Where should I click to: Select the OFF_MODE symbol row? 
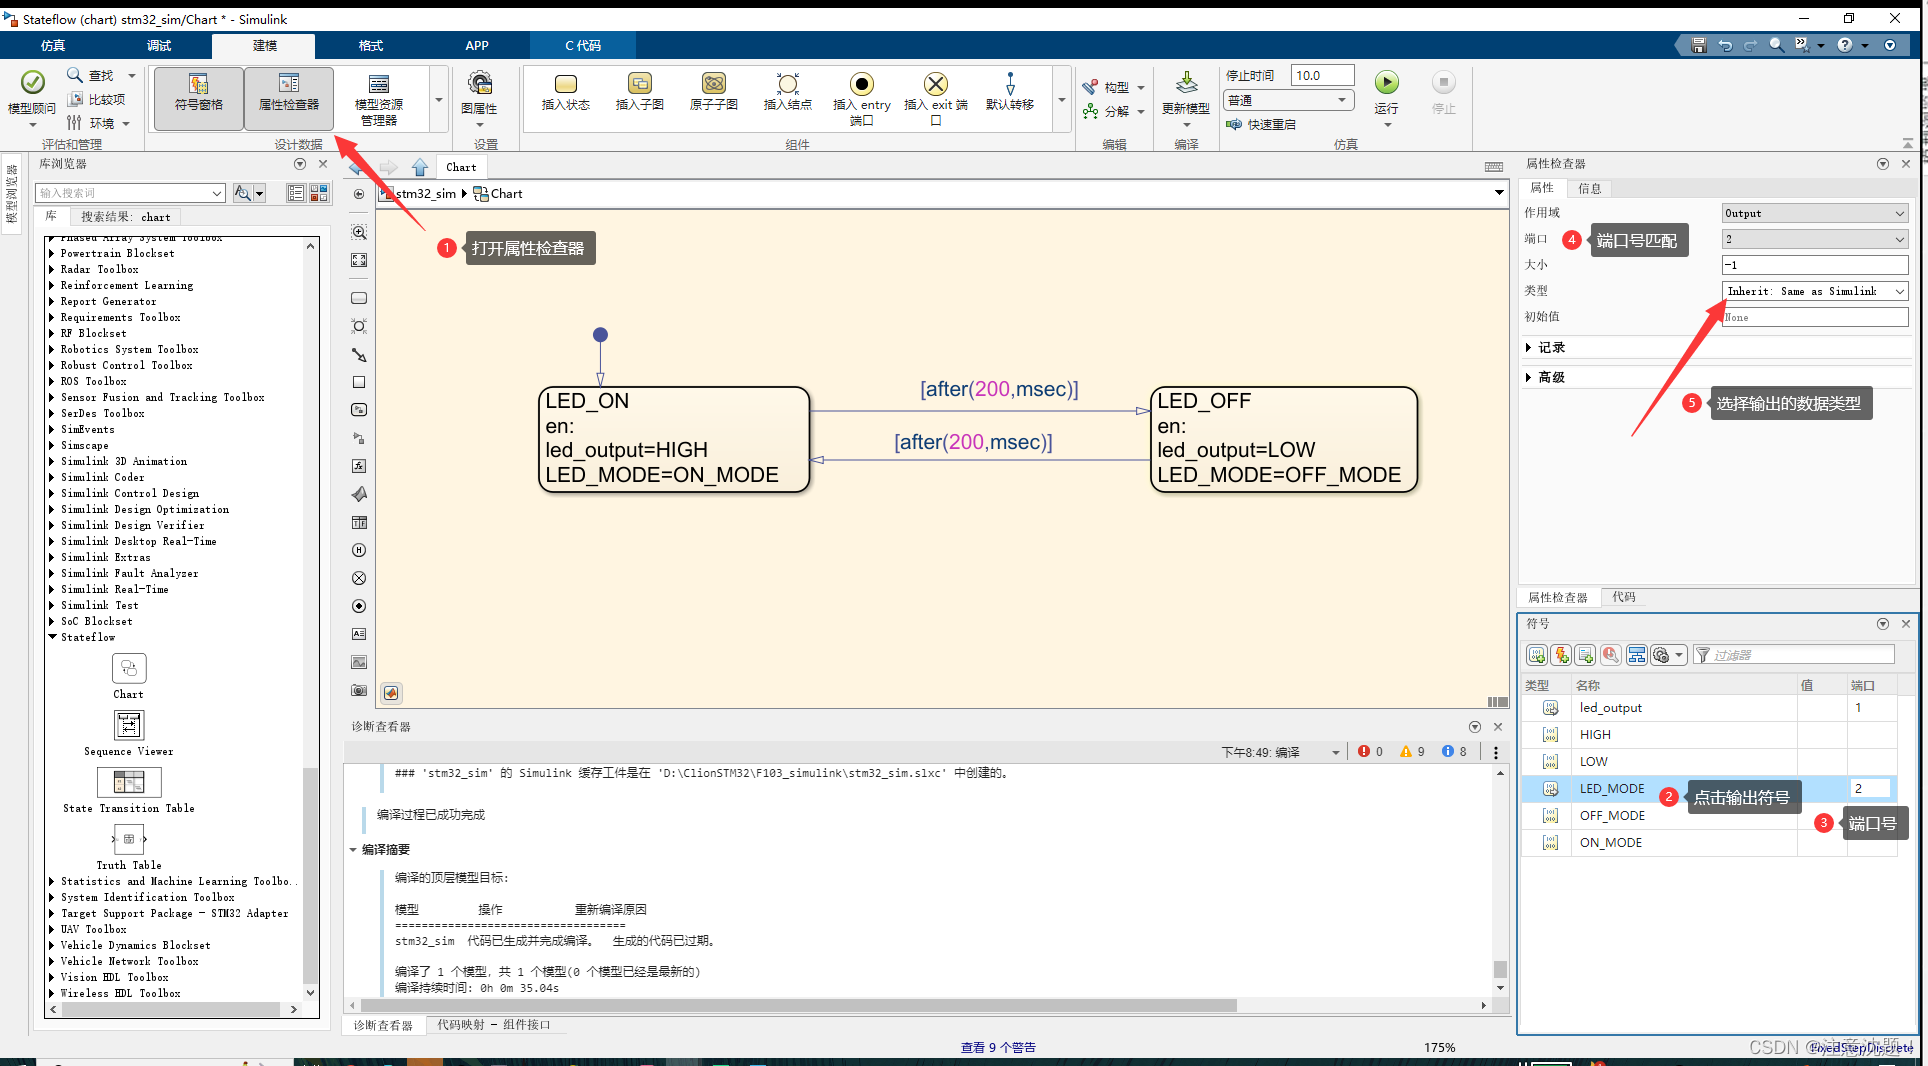1708,816
